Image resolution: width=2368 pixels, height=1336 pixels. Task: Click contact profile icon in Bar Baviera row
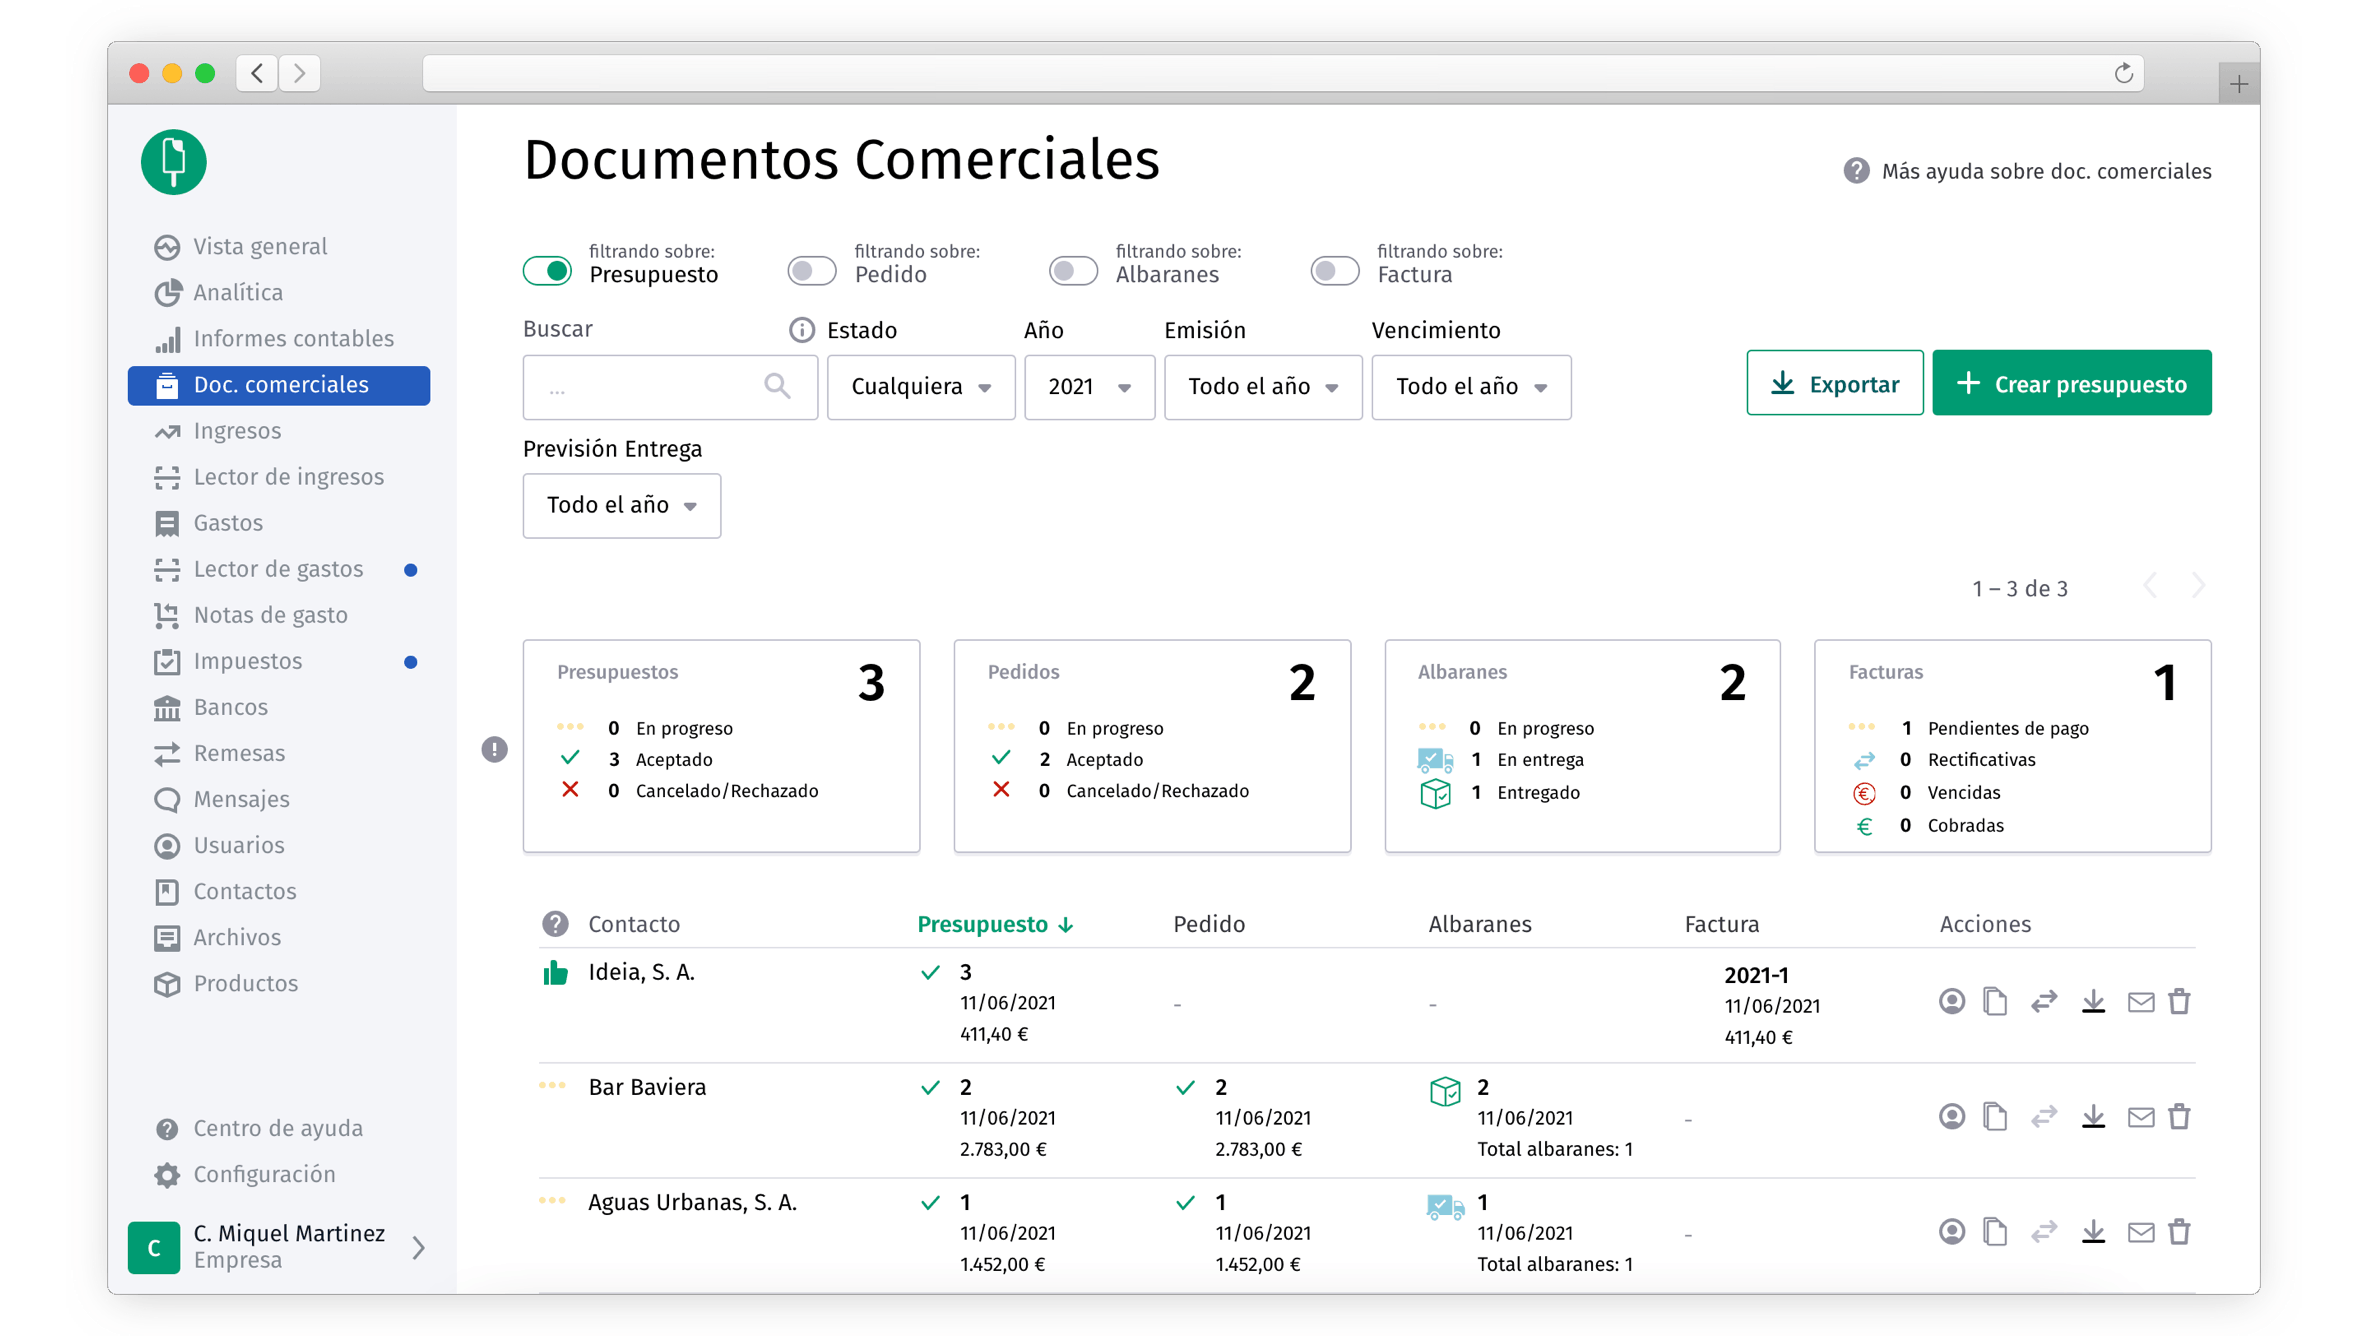click(1951, 1116)
